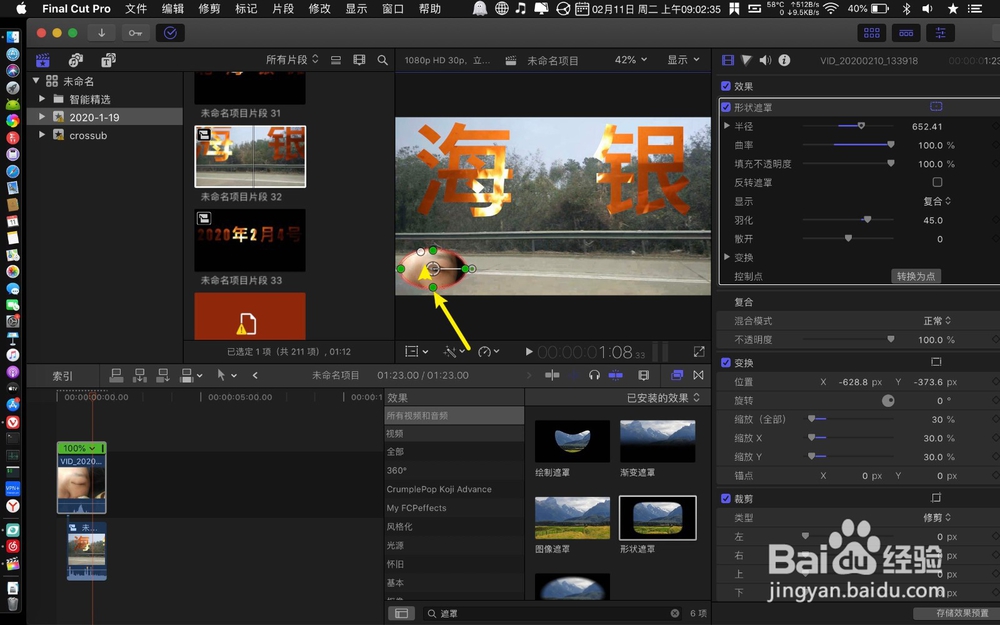This screenshot has width=1000, height=625.
Task: Select the Connect clip icon in timeline toolbar
Action: click(116, 375)
